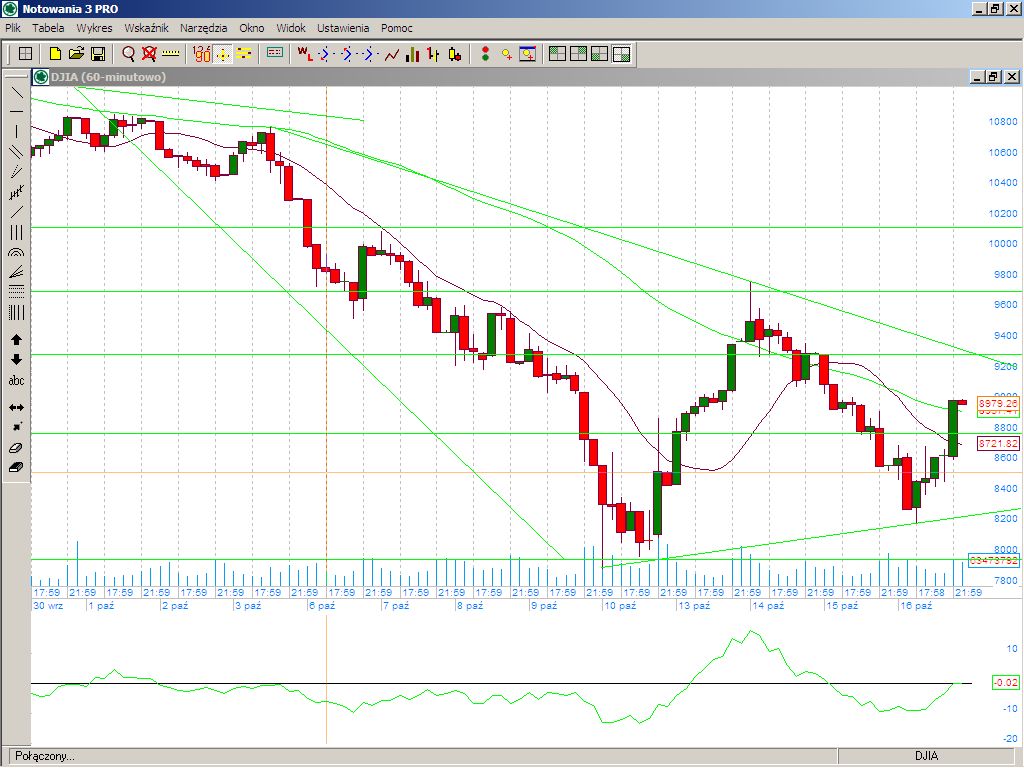Open the Tabela menu
This screenshot has width=1024, height=768.
point(48,28)
